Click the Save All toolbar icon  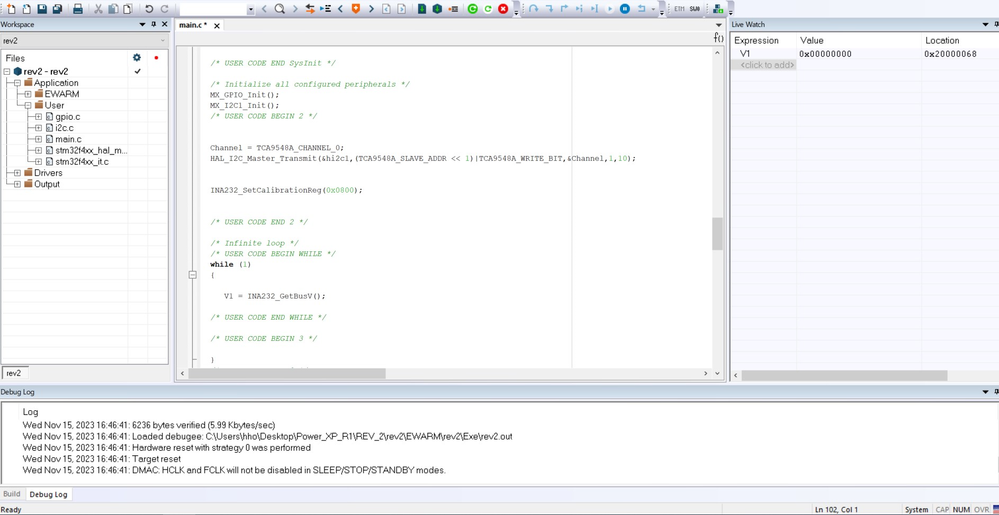tap(57, 9)
